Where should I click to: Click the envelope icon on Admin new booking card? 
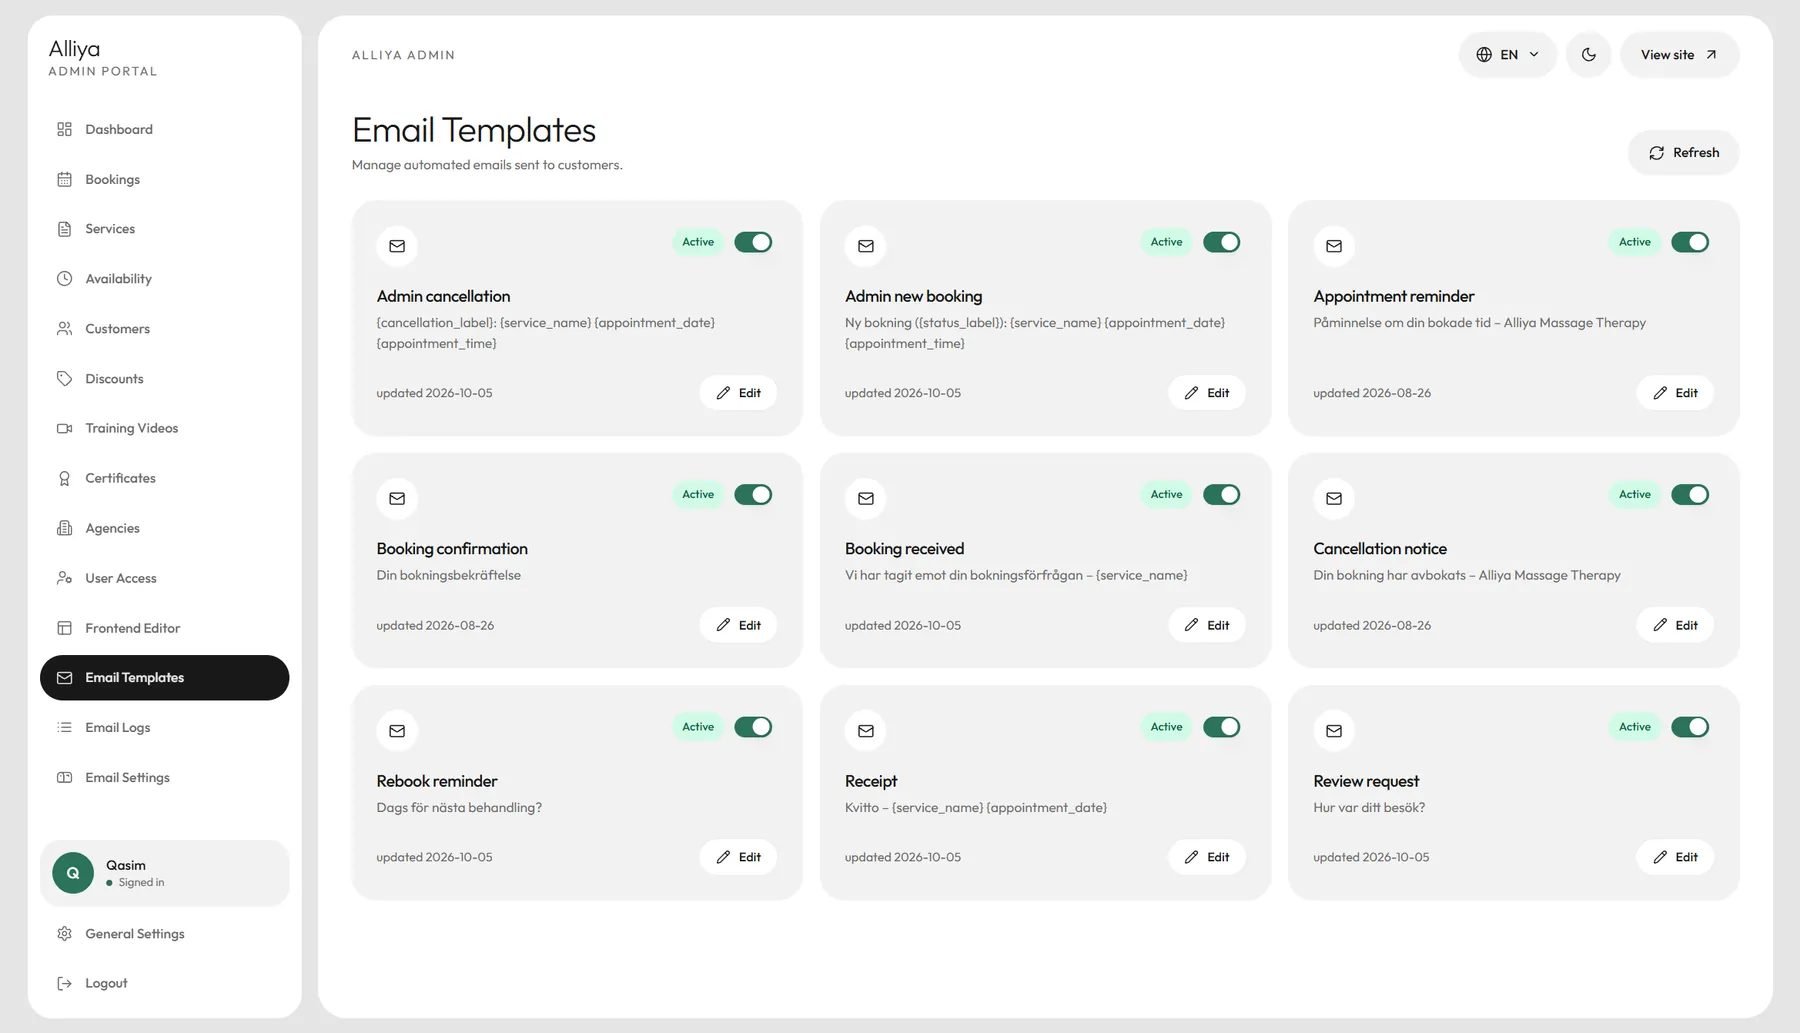coord(866,246)
